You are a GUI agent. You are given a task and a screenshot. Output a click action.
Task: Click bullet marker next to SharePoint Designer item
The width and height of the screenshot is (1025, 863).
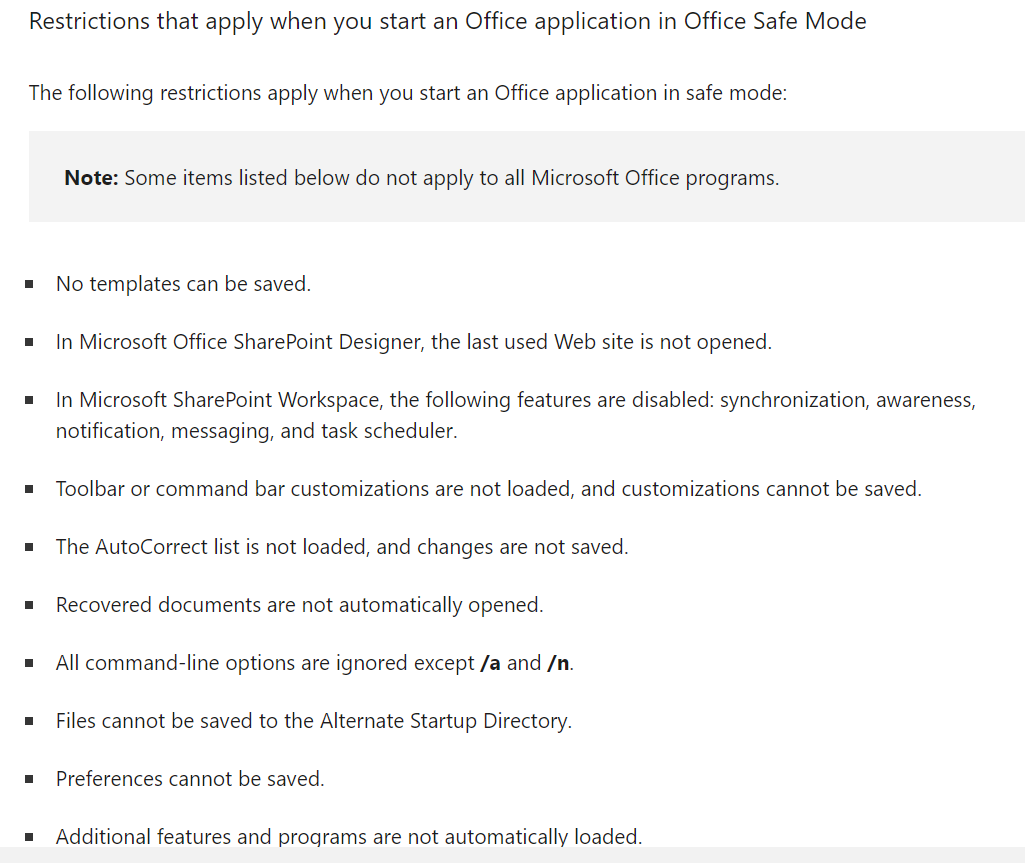29,342
